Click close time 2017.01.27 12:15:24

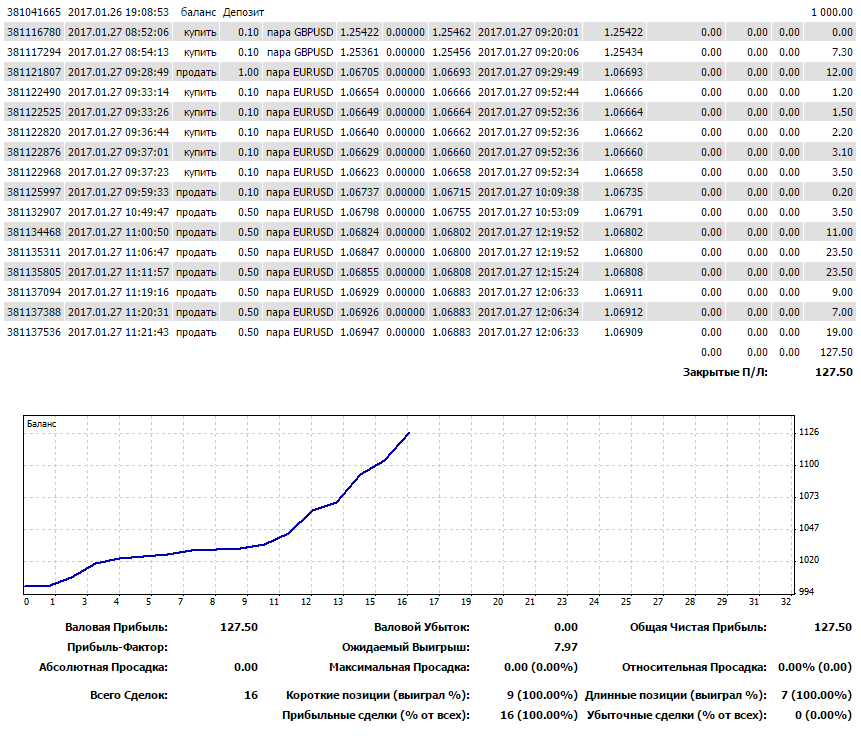click(x=528, y=272)
